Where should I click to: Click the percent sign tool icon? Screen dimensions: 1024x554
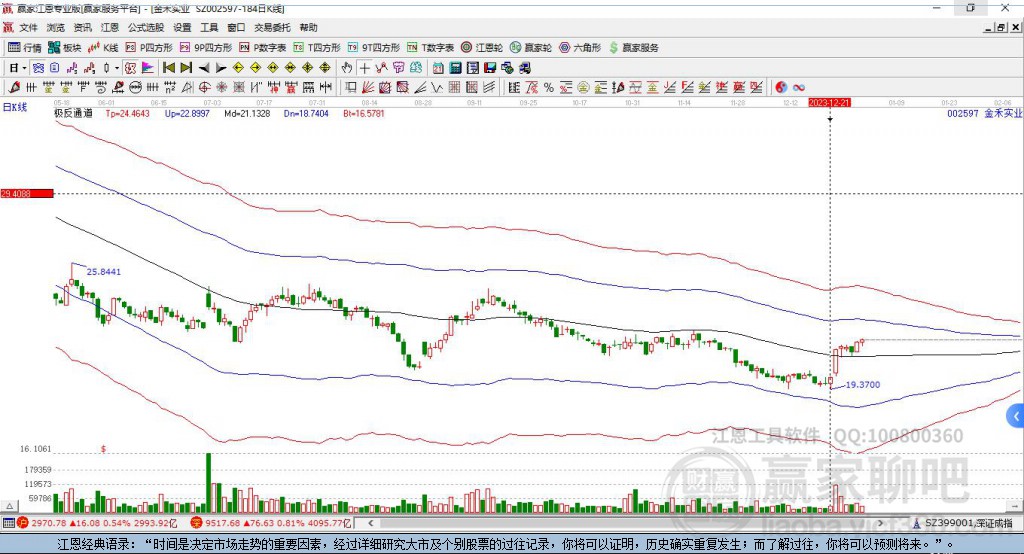point(549,87)
